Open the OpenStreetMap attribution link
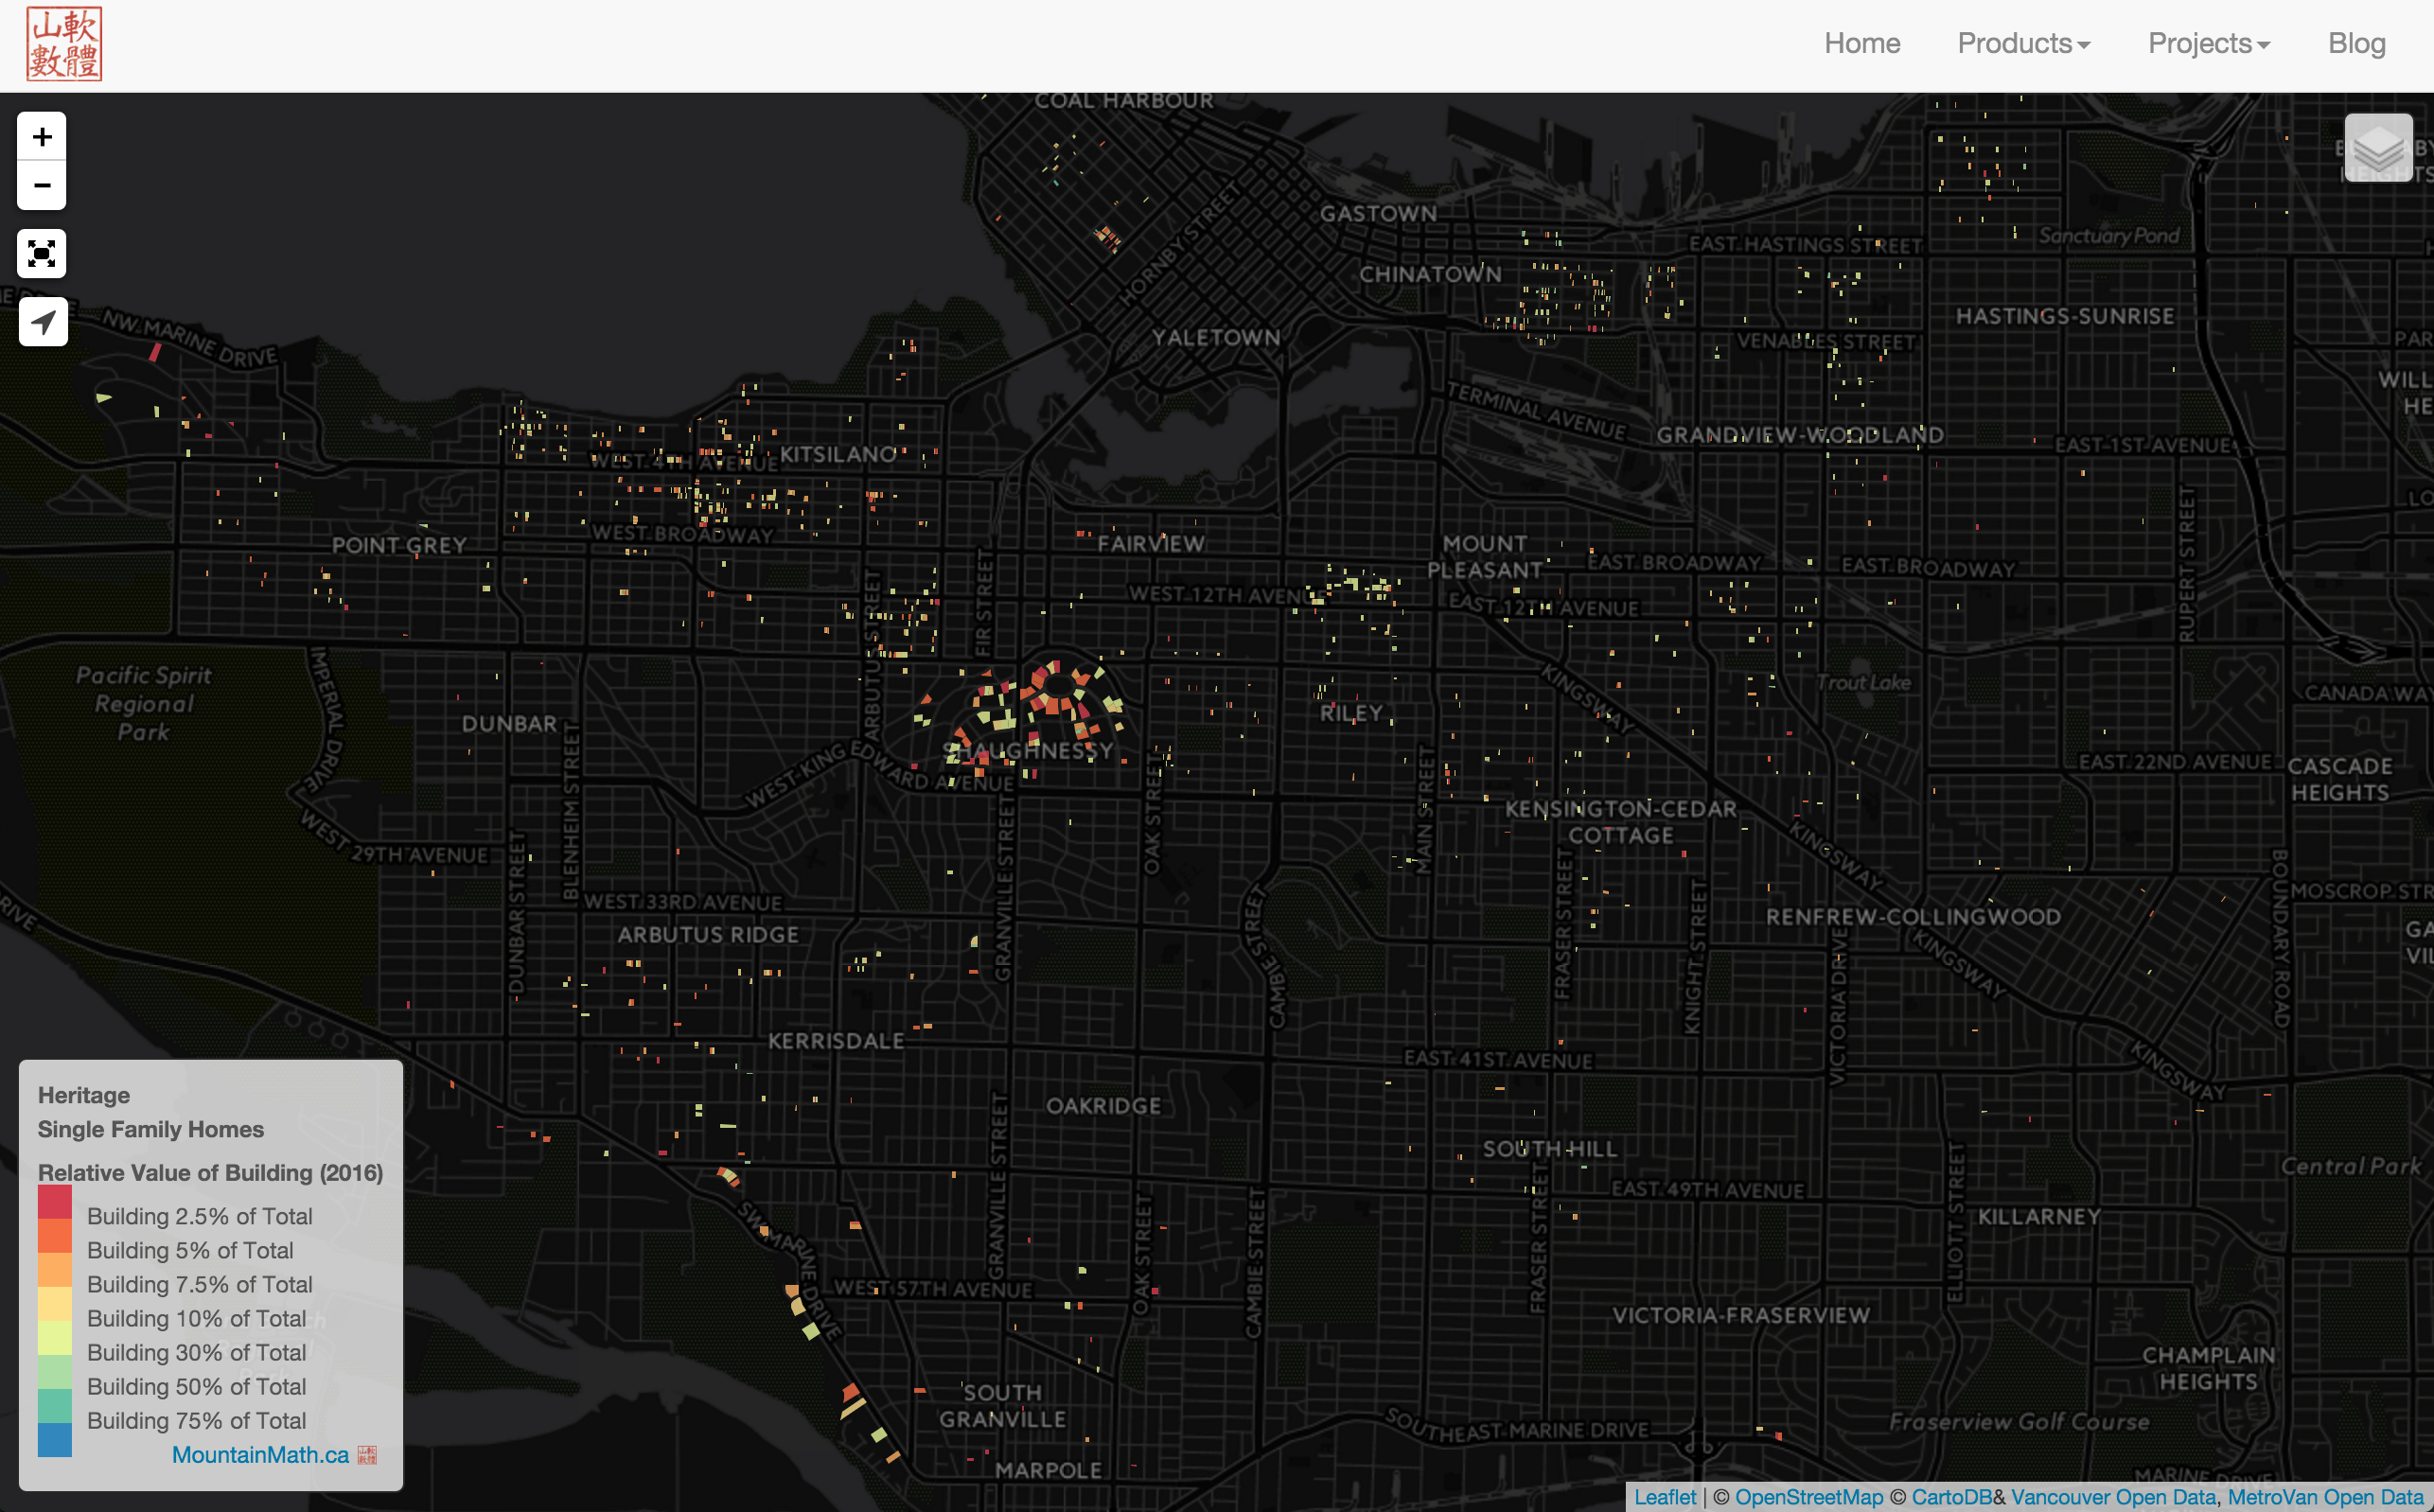 (1808, 1497)
